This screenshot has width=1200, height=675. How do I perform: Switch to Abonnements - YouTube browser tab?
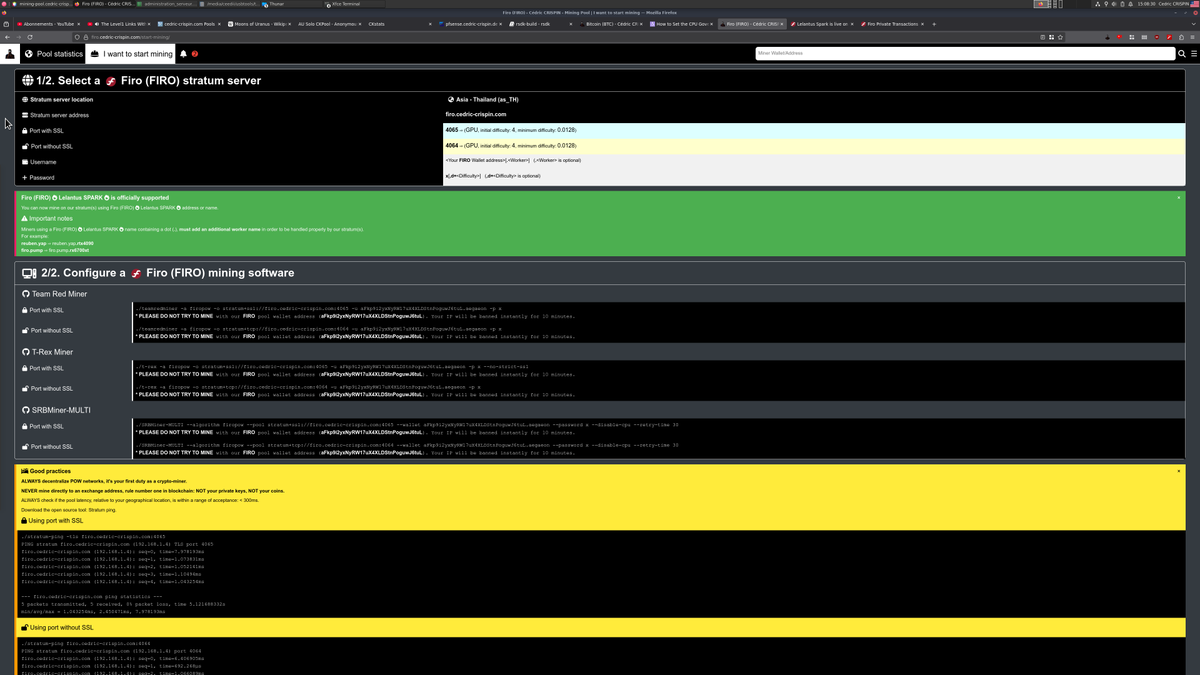pyautogui.click(x=47, y=24)
